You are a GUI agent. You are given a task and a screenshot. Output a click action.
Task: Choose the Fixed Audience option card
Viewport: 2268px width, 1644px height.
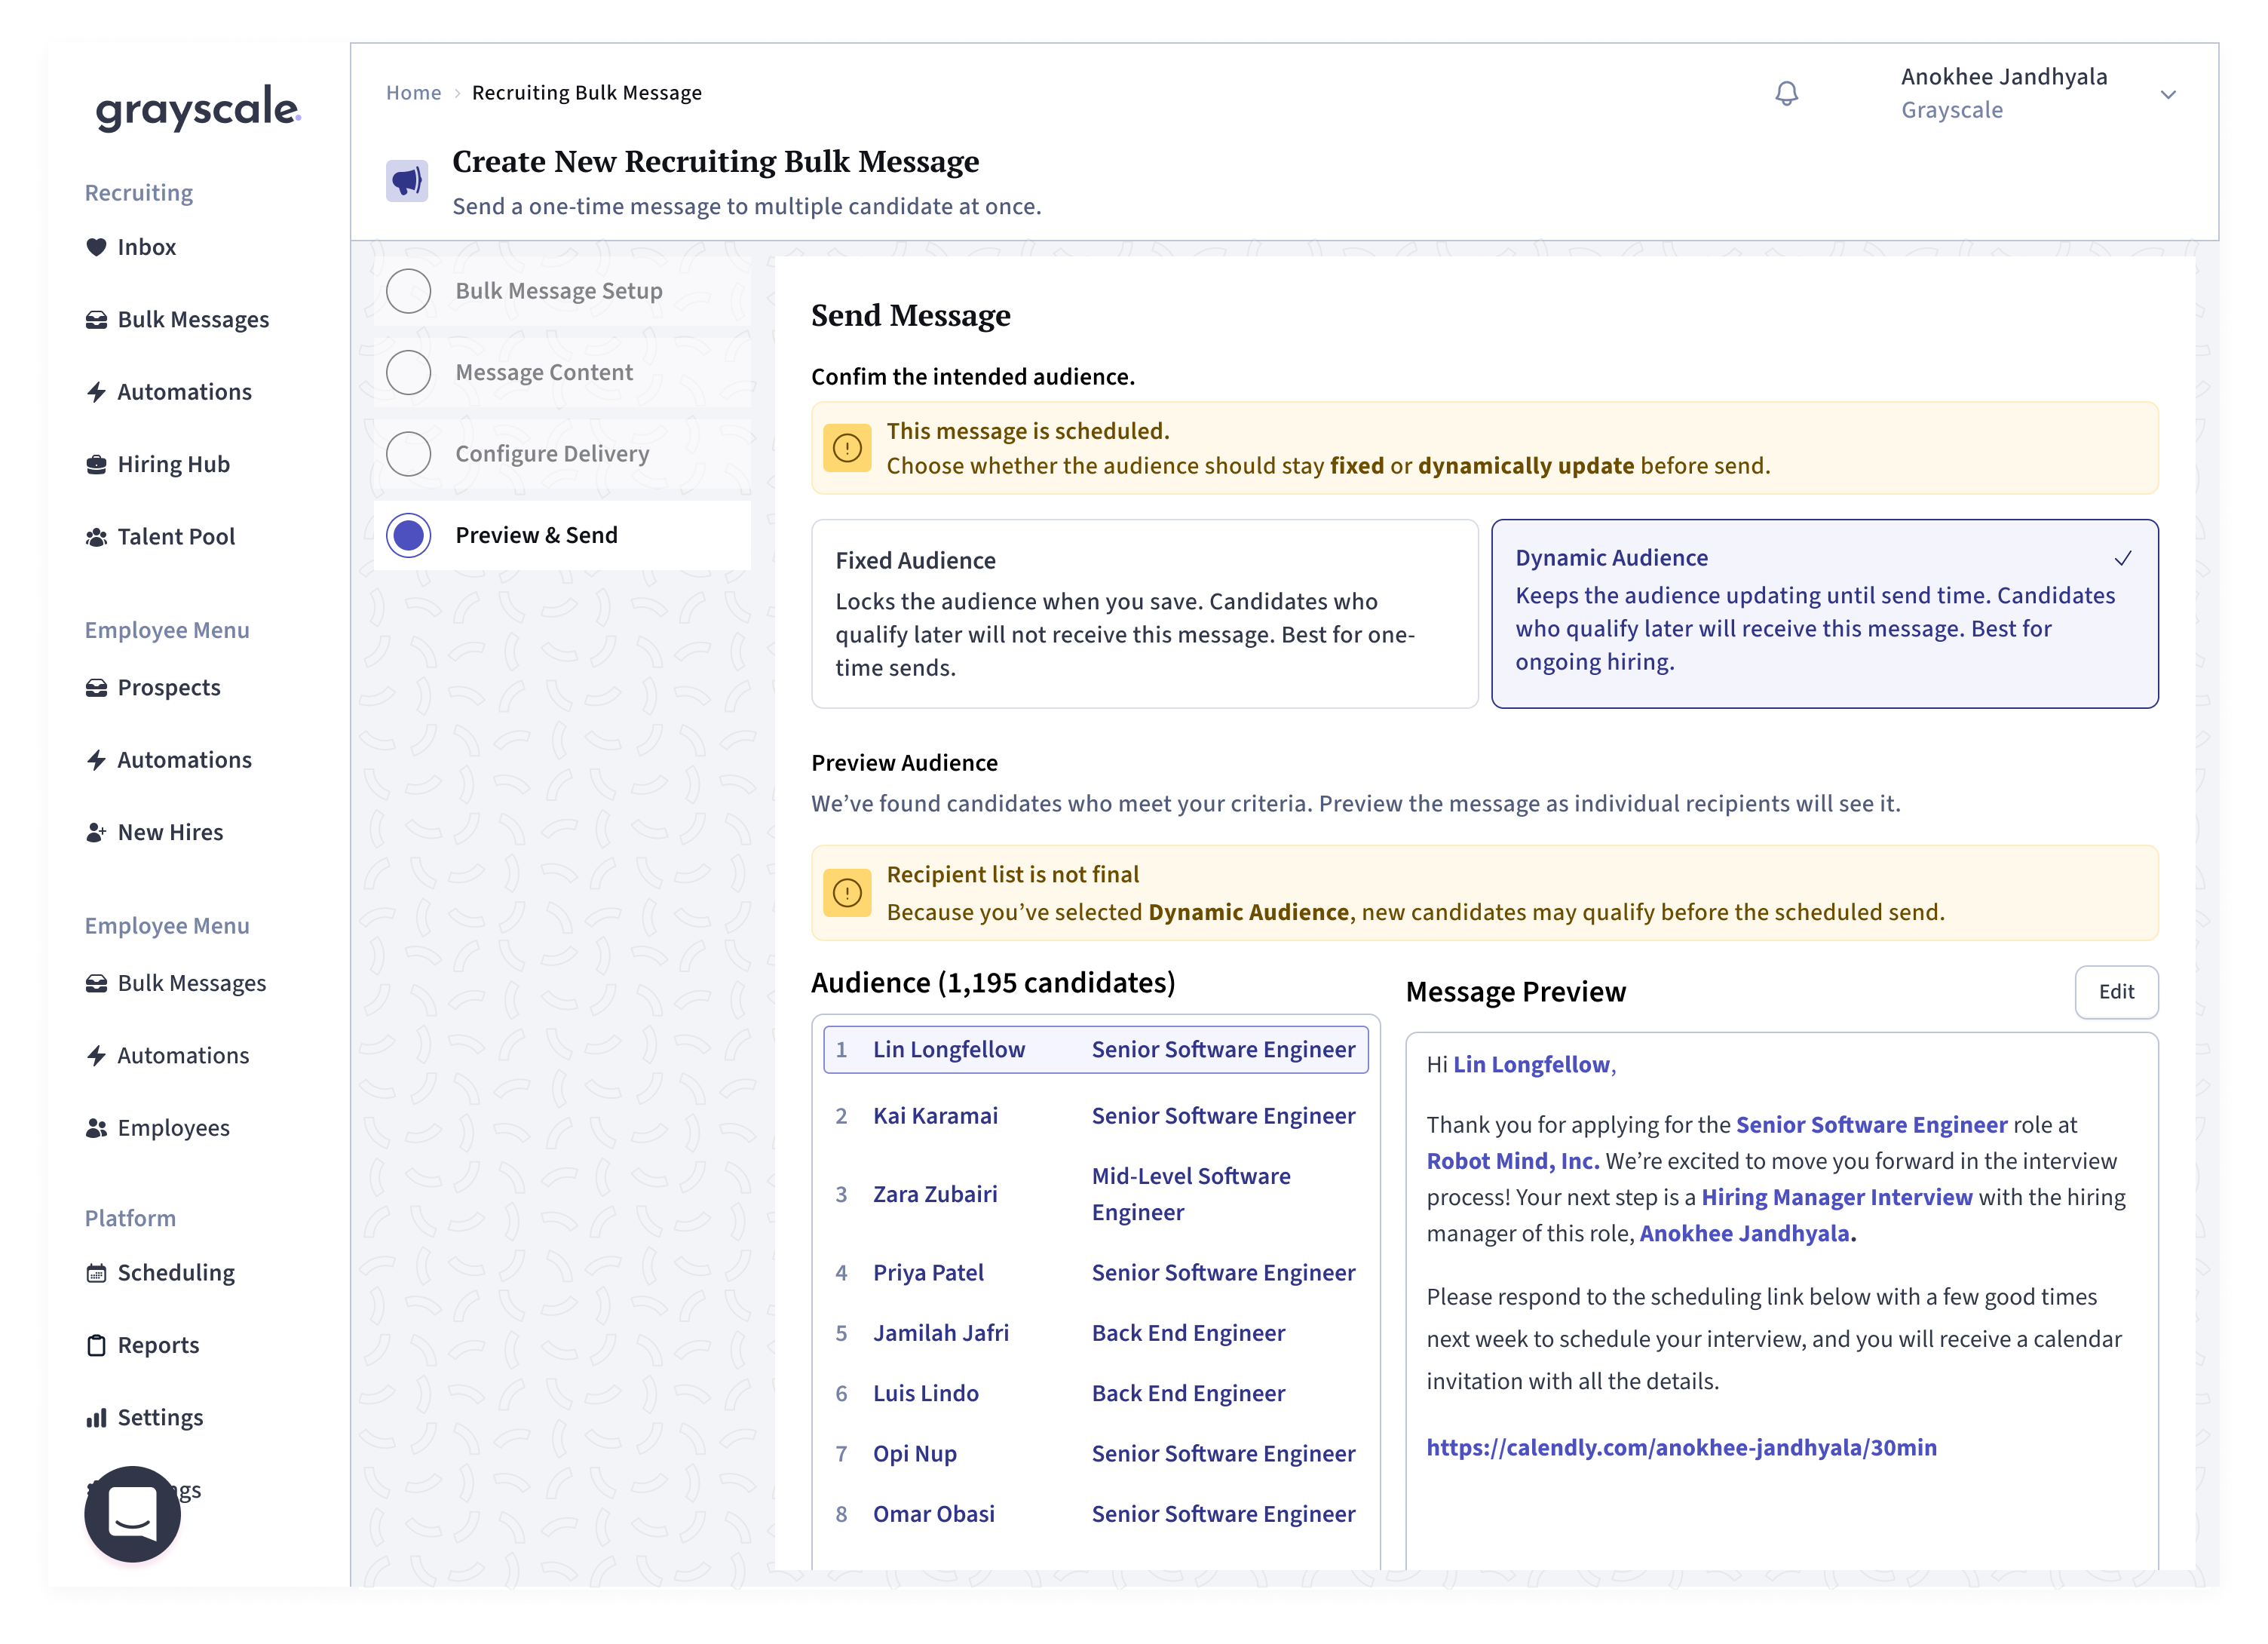pyautogui.click(x=1144, y=614)
